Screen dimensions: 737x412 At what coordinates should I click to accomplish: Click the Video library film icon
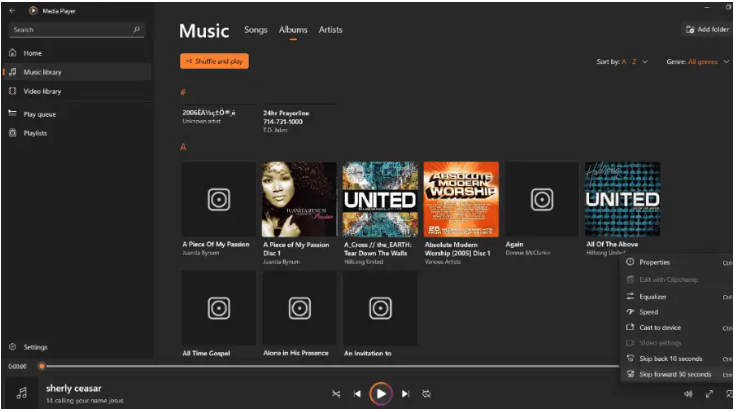13,91
